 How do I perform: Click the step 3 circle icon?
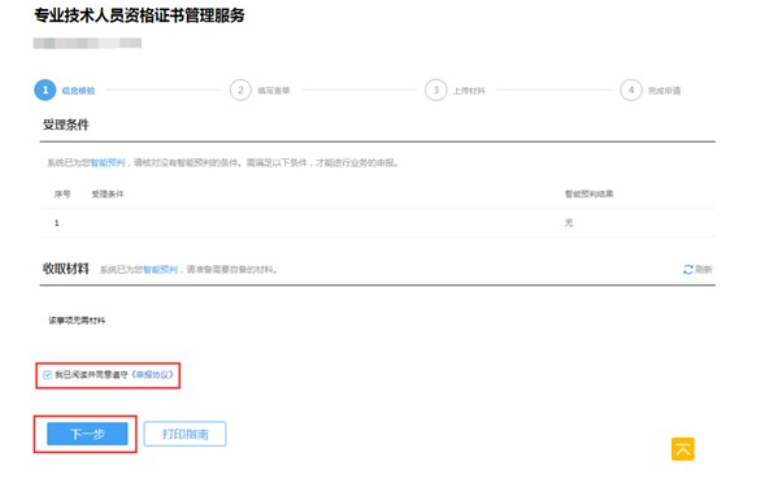[434, 91]
